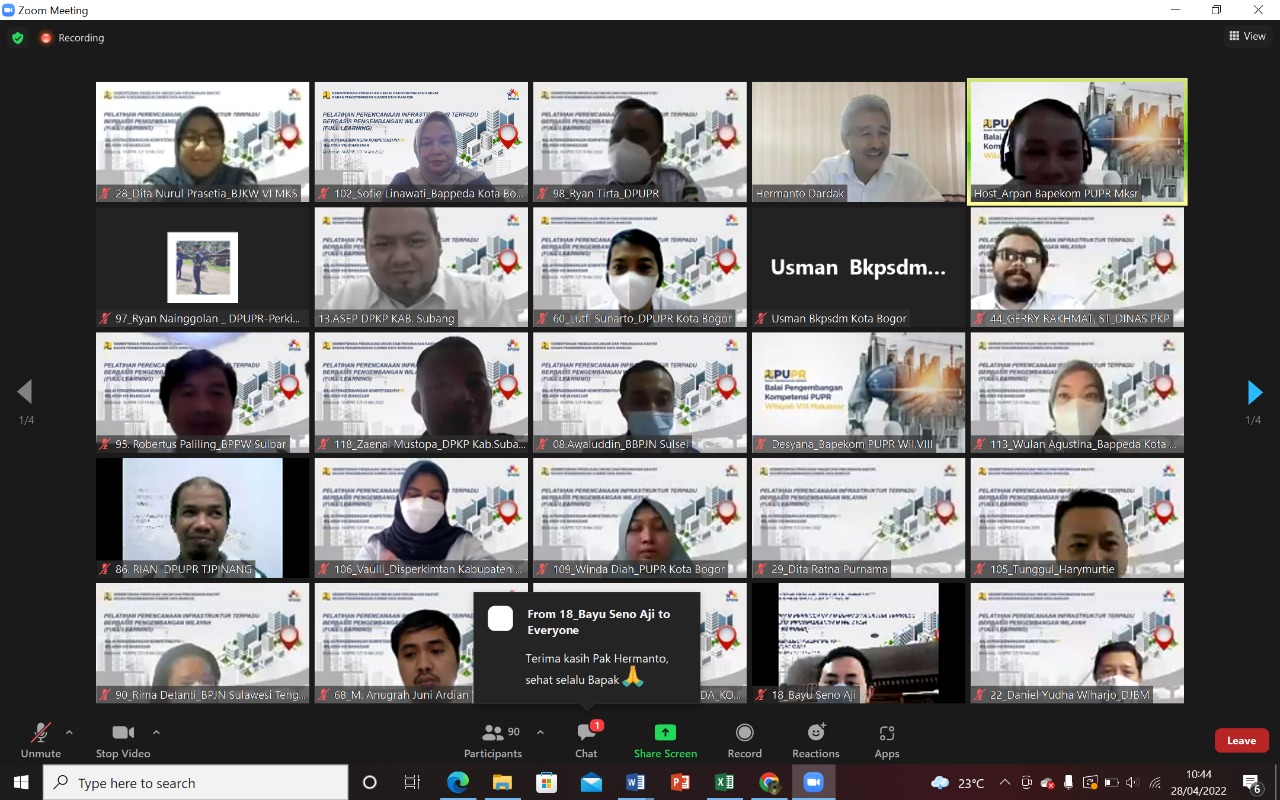Open the Reactions menu
This screenshot has width=1280, height=800.
coord(816,741)
